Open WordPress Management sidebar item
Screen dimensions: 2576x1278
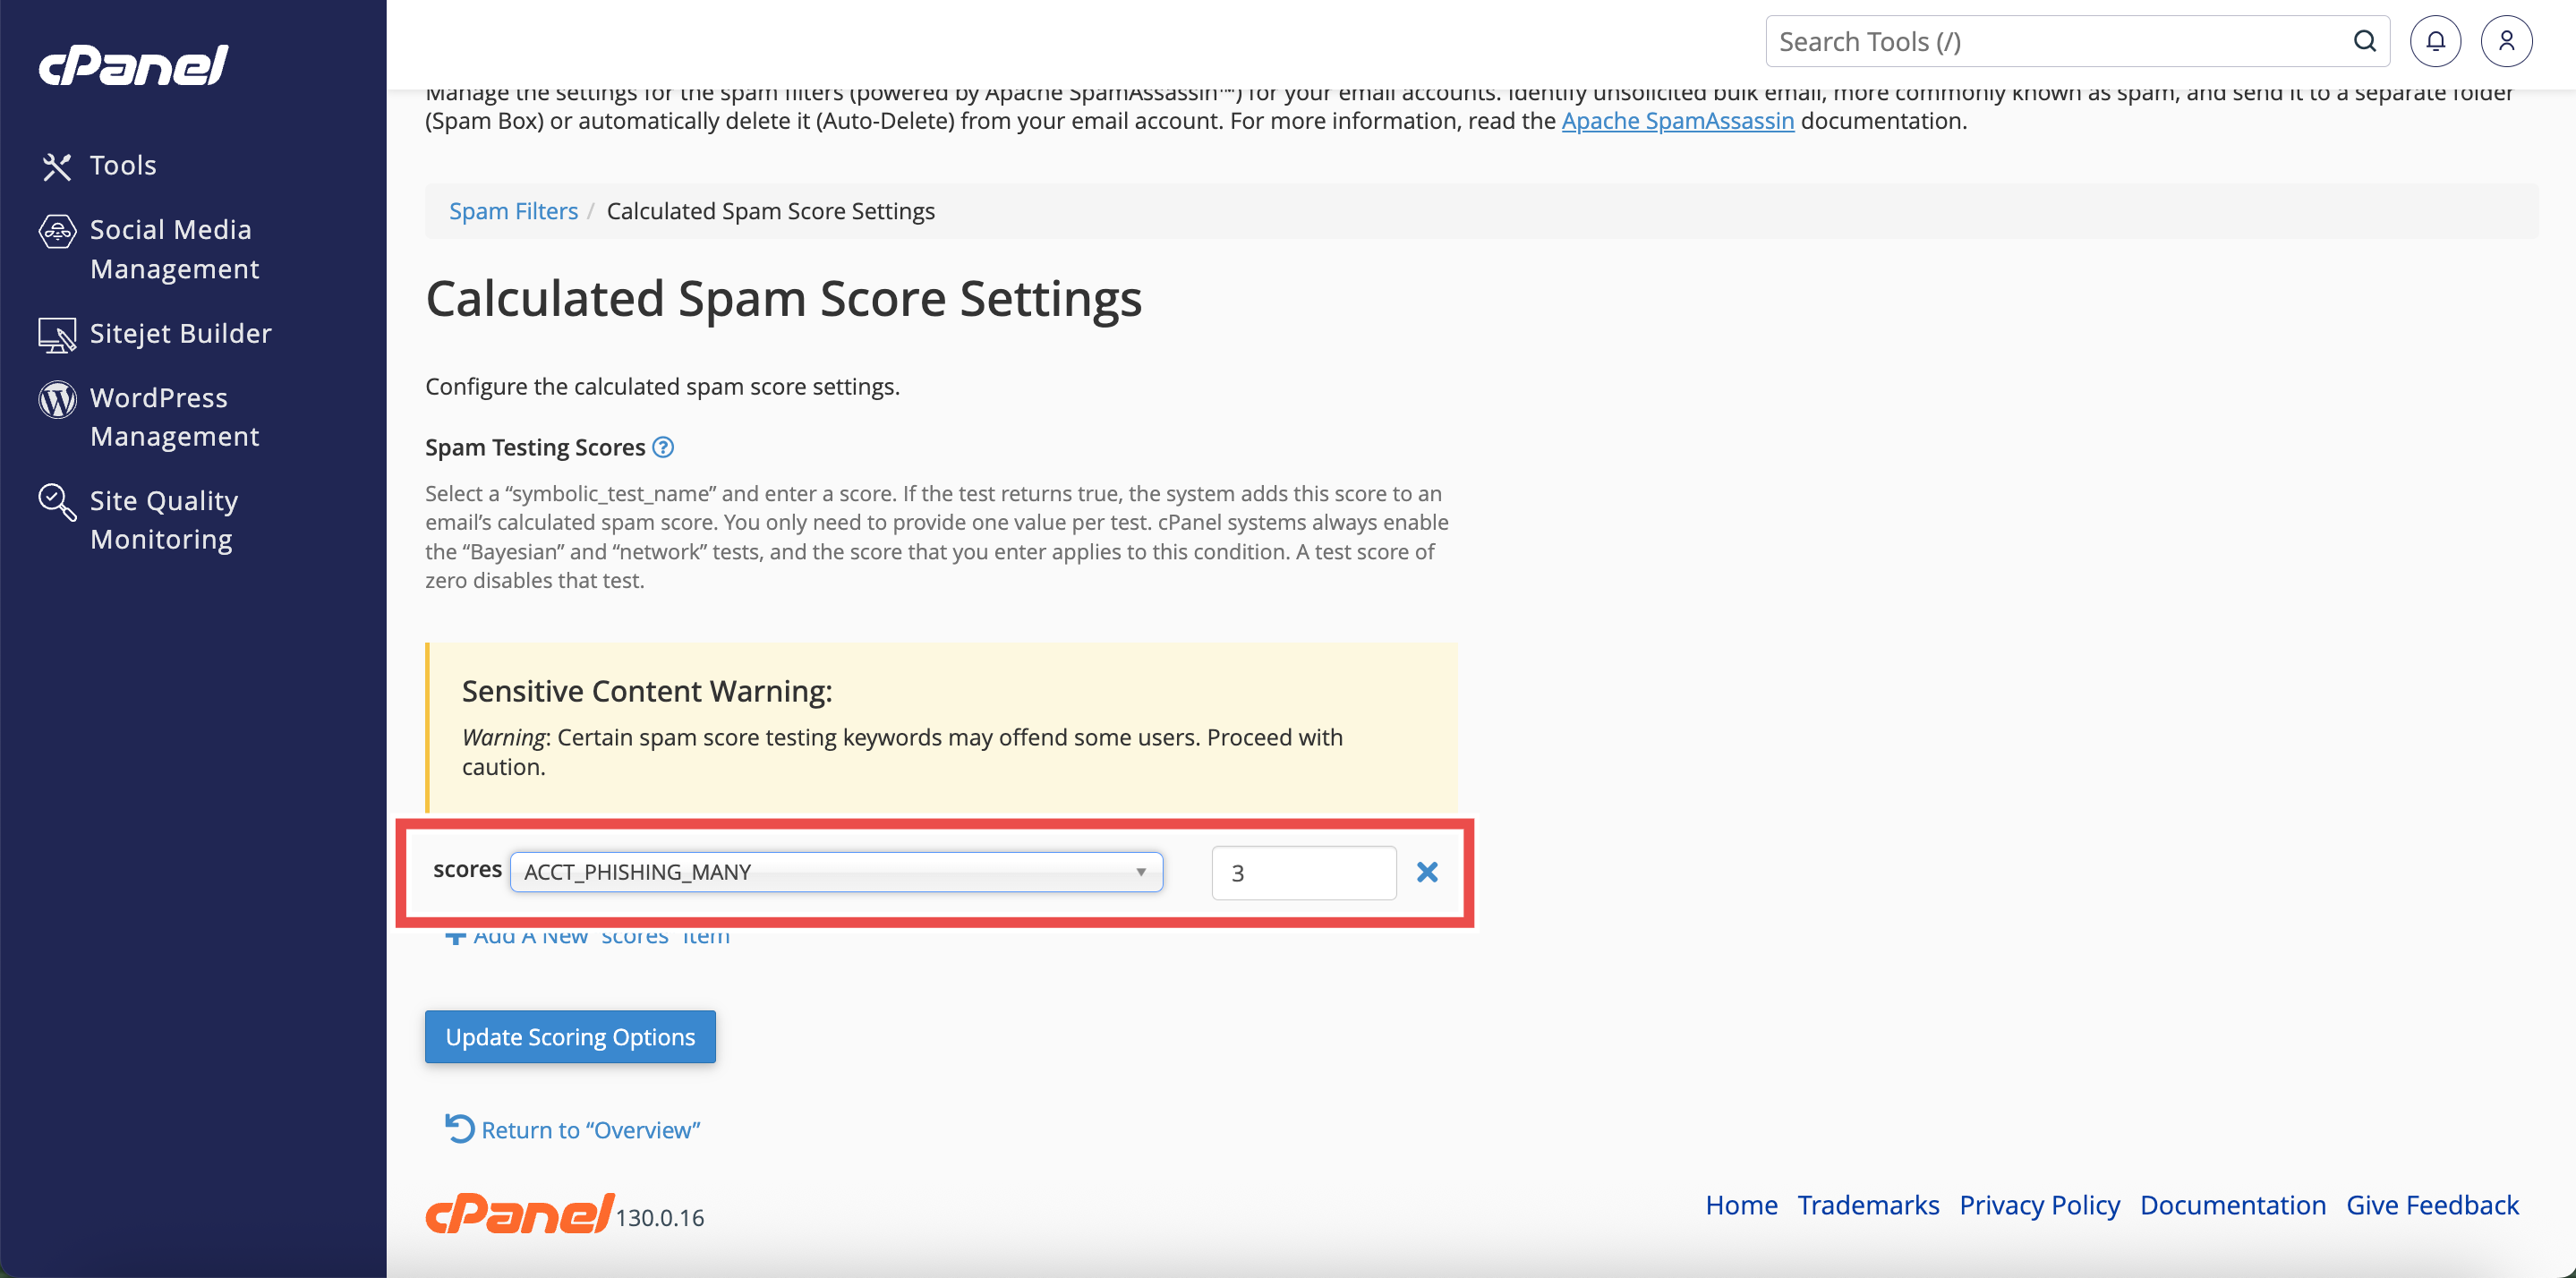[x=174, y=417]
